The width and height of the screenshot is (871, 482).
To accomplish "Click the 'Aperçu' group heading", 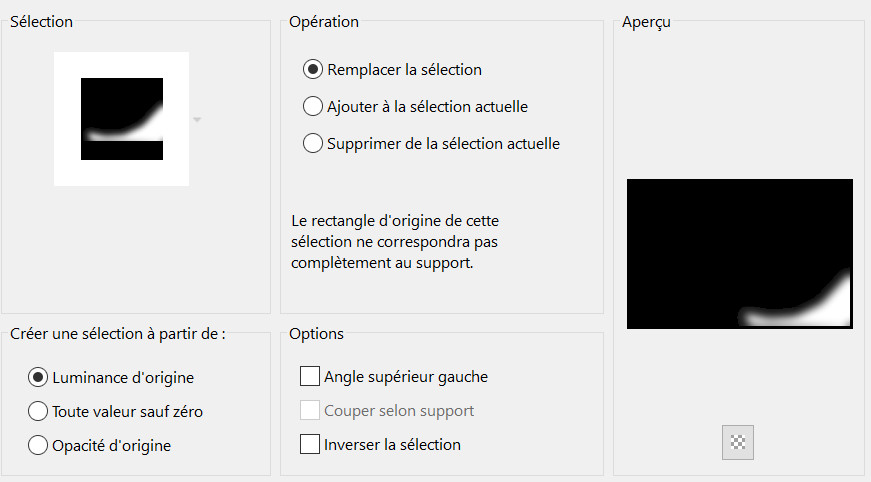I will click(x=646, y=22).
